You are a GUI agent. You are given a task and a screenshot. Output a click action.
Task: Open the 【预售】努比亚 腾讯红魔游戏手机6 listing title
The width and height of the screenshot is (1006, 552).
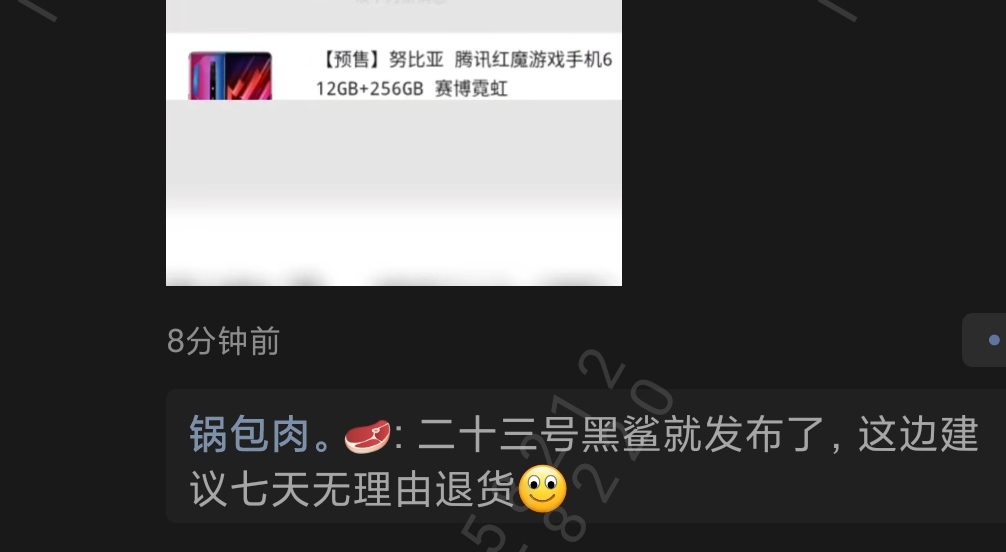465,60
